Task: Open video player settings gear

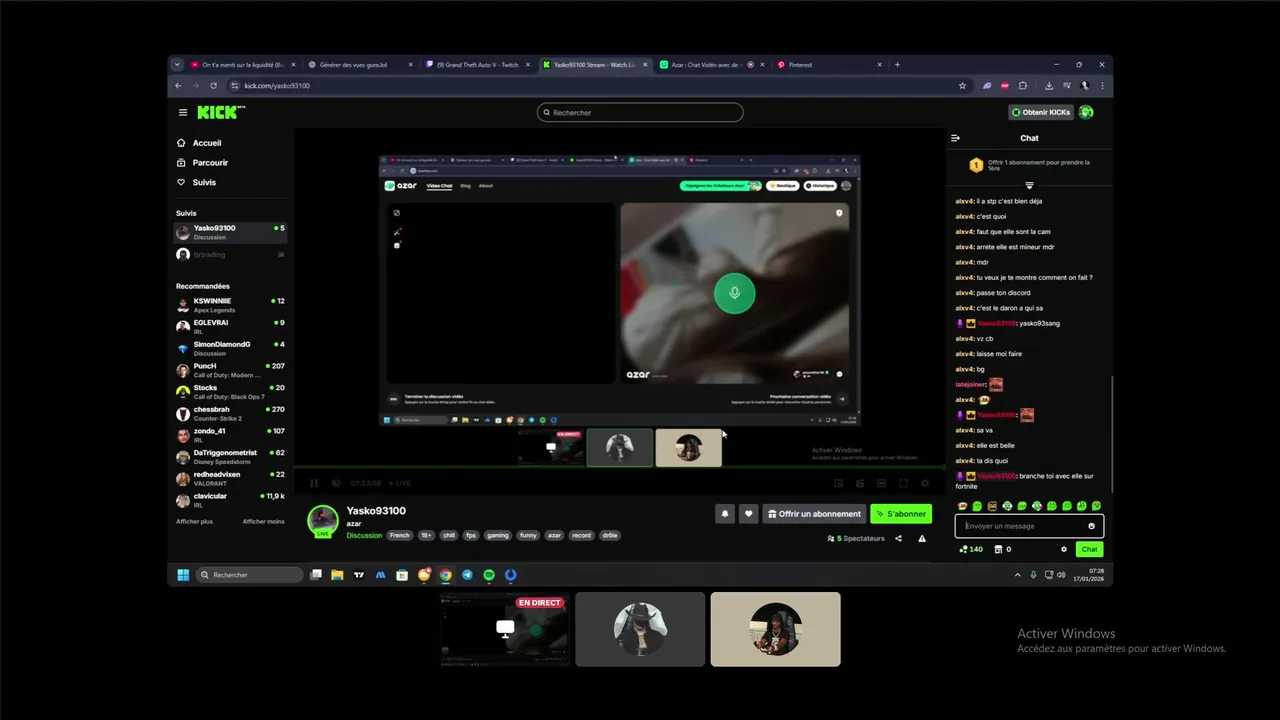Action: pyautogui.click(x=925, y=483)
